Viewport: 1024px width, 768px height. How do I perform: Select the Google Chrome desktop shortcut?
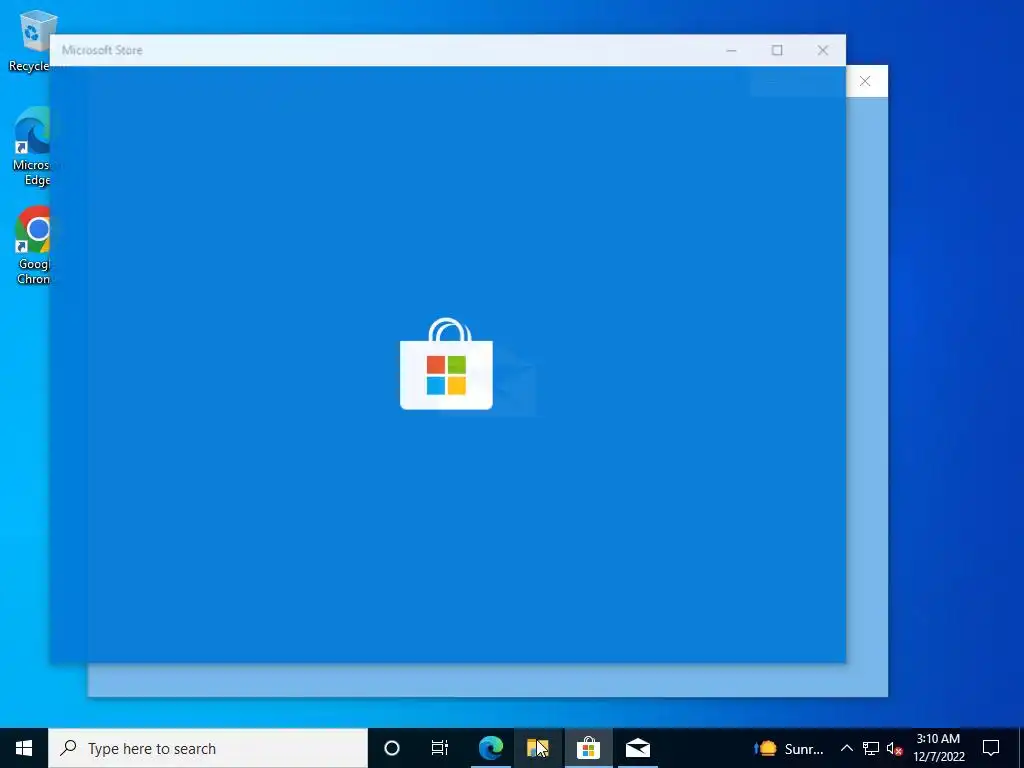click(32, 246)
